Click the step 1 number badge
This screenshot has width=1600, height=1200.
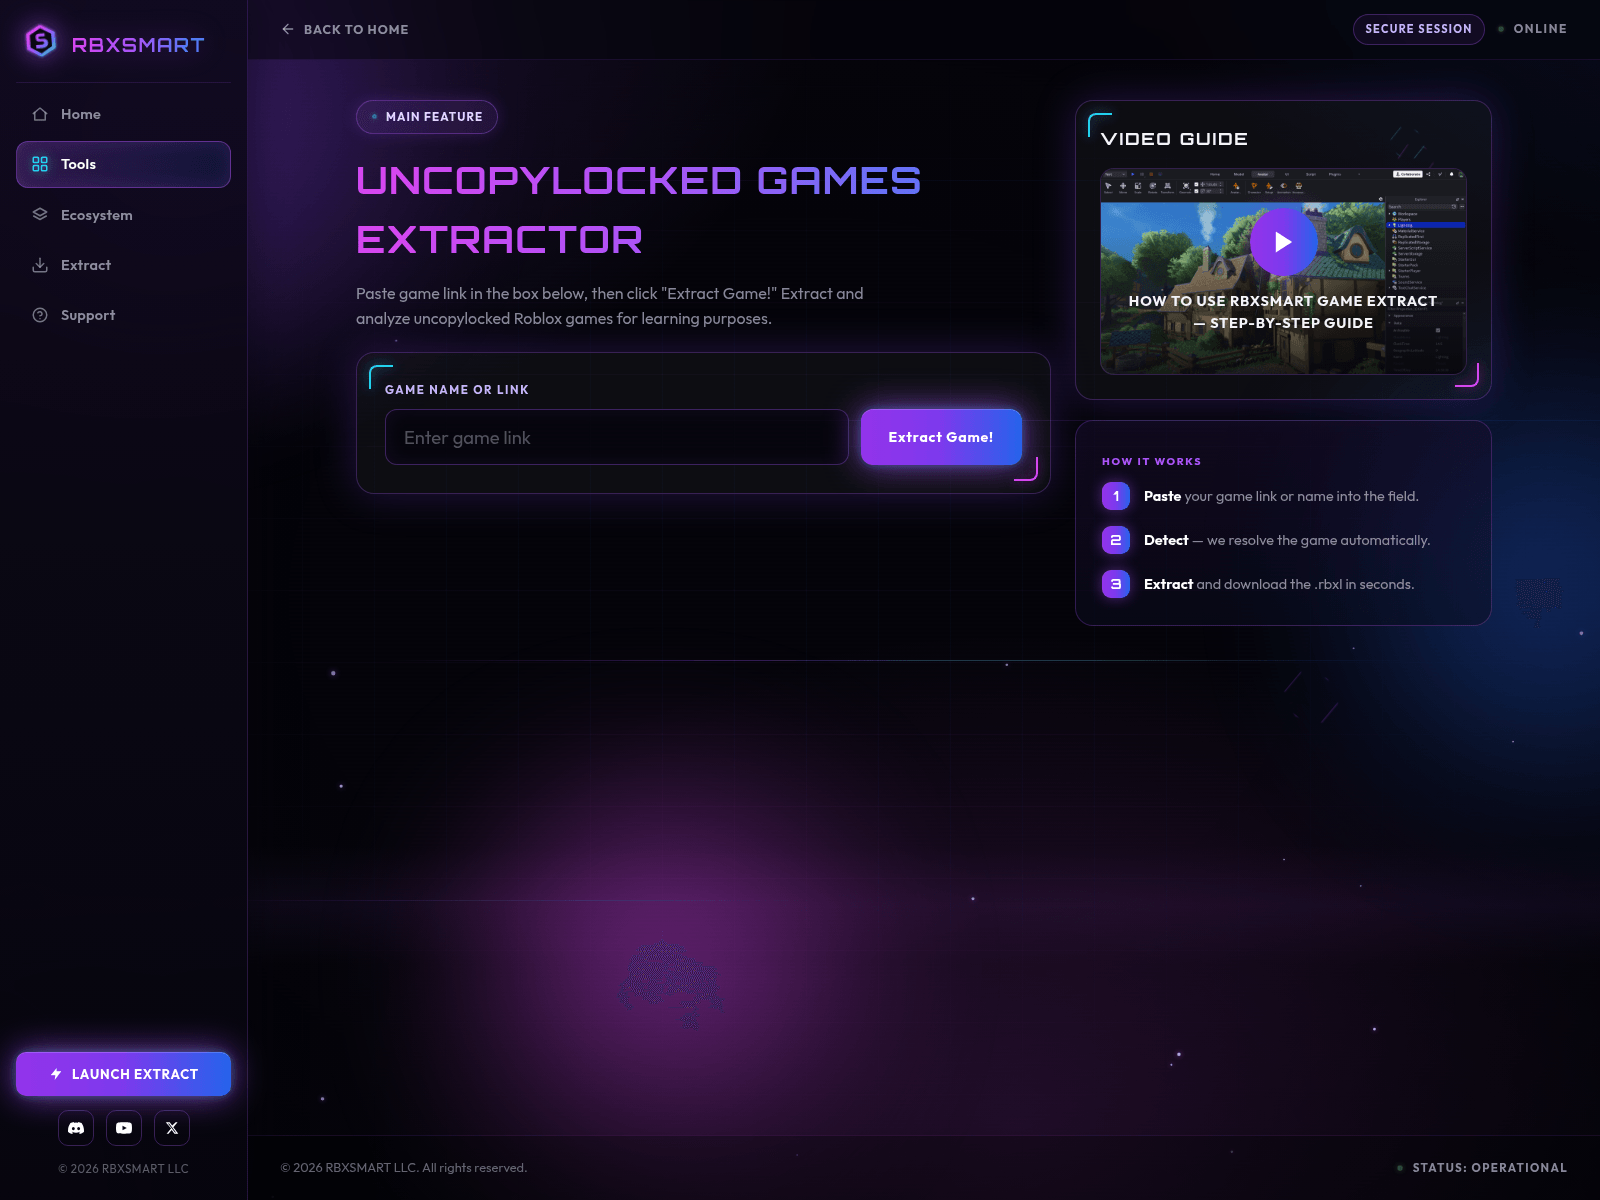pyautogui.click(x=1116, y=496)
